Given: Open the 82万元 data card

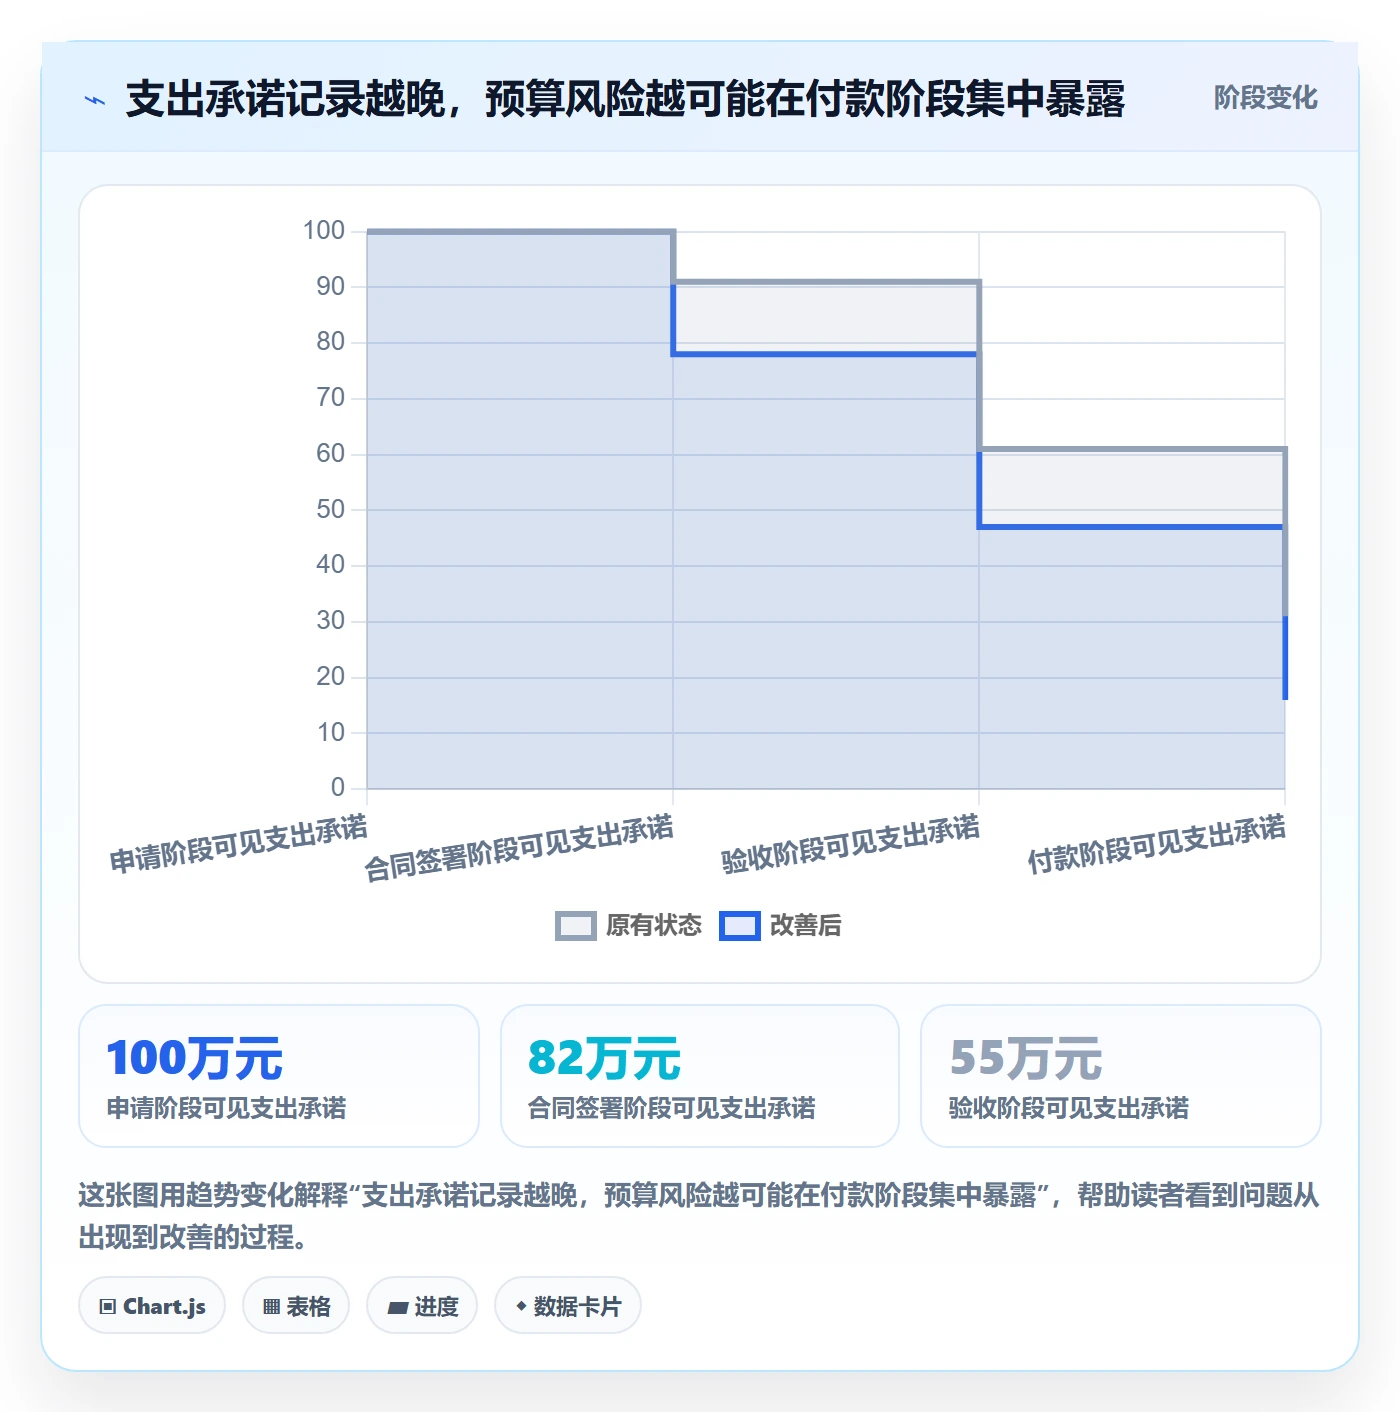Looking at the screenshot, I should click(700, 1076).
